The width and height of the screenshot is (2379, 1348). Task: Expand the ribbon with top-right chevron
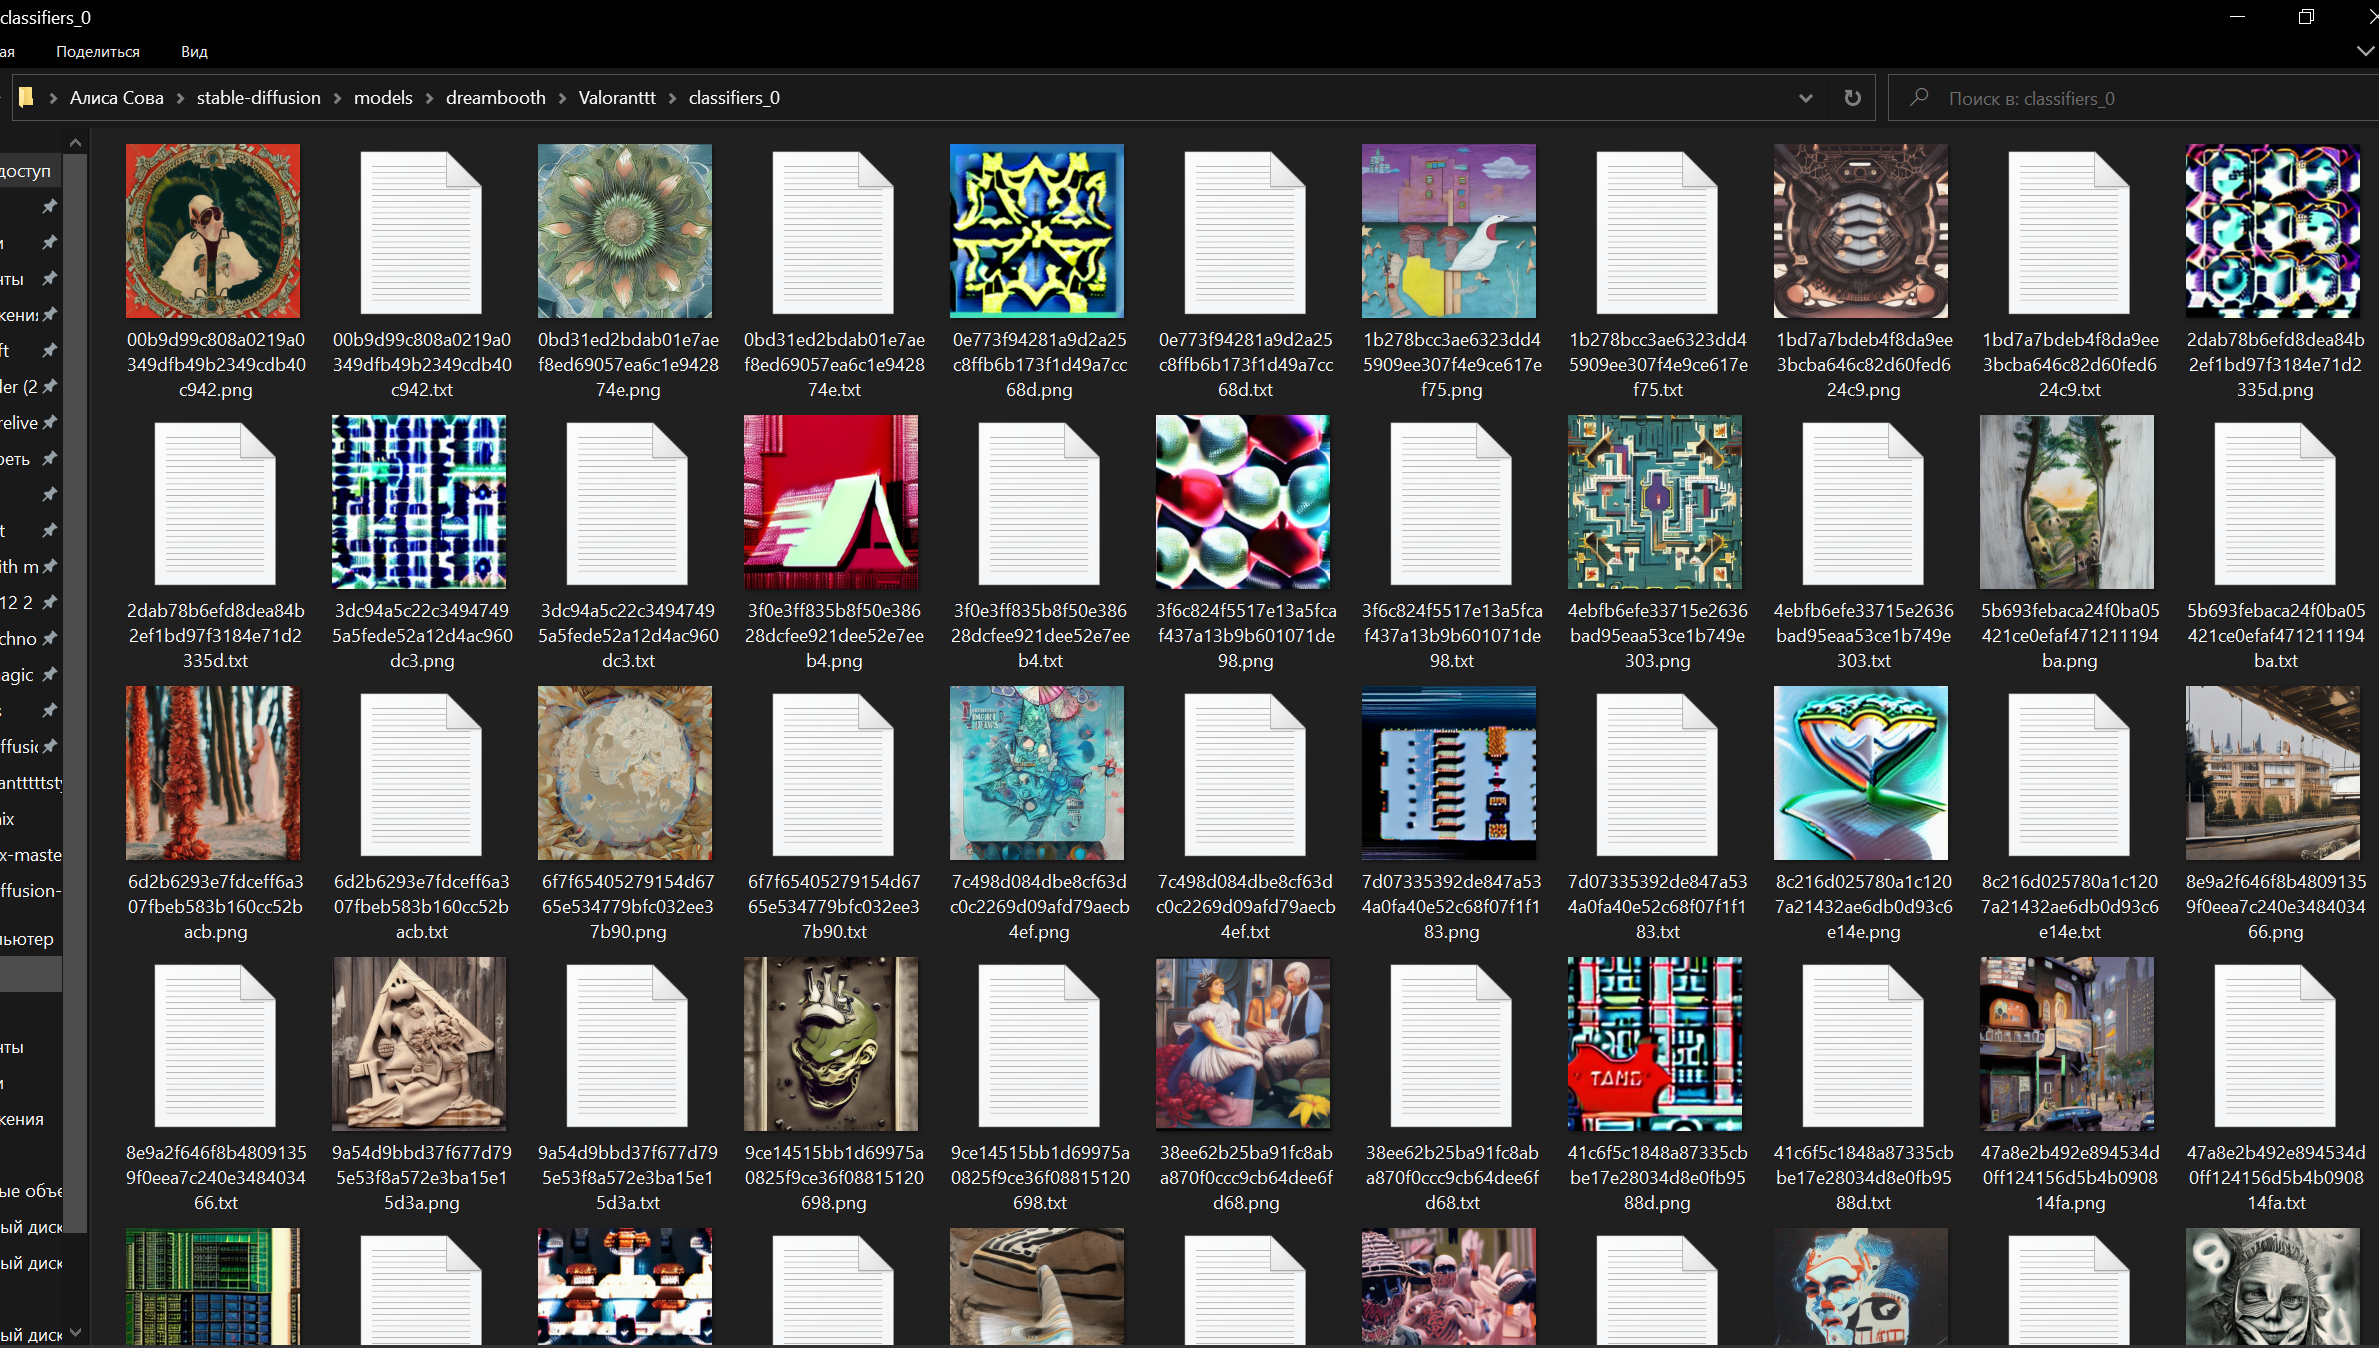(2365, 51)
